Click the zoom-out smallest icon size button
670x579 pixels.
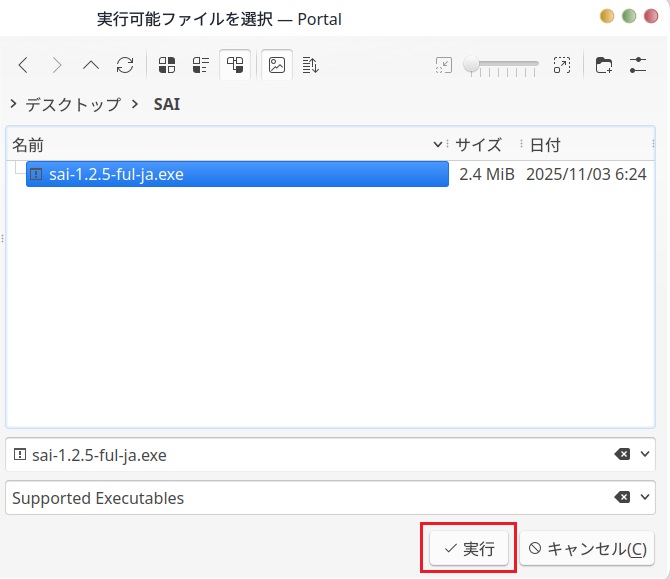(444, 65)
